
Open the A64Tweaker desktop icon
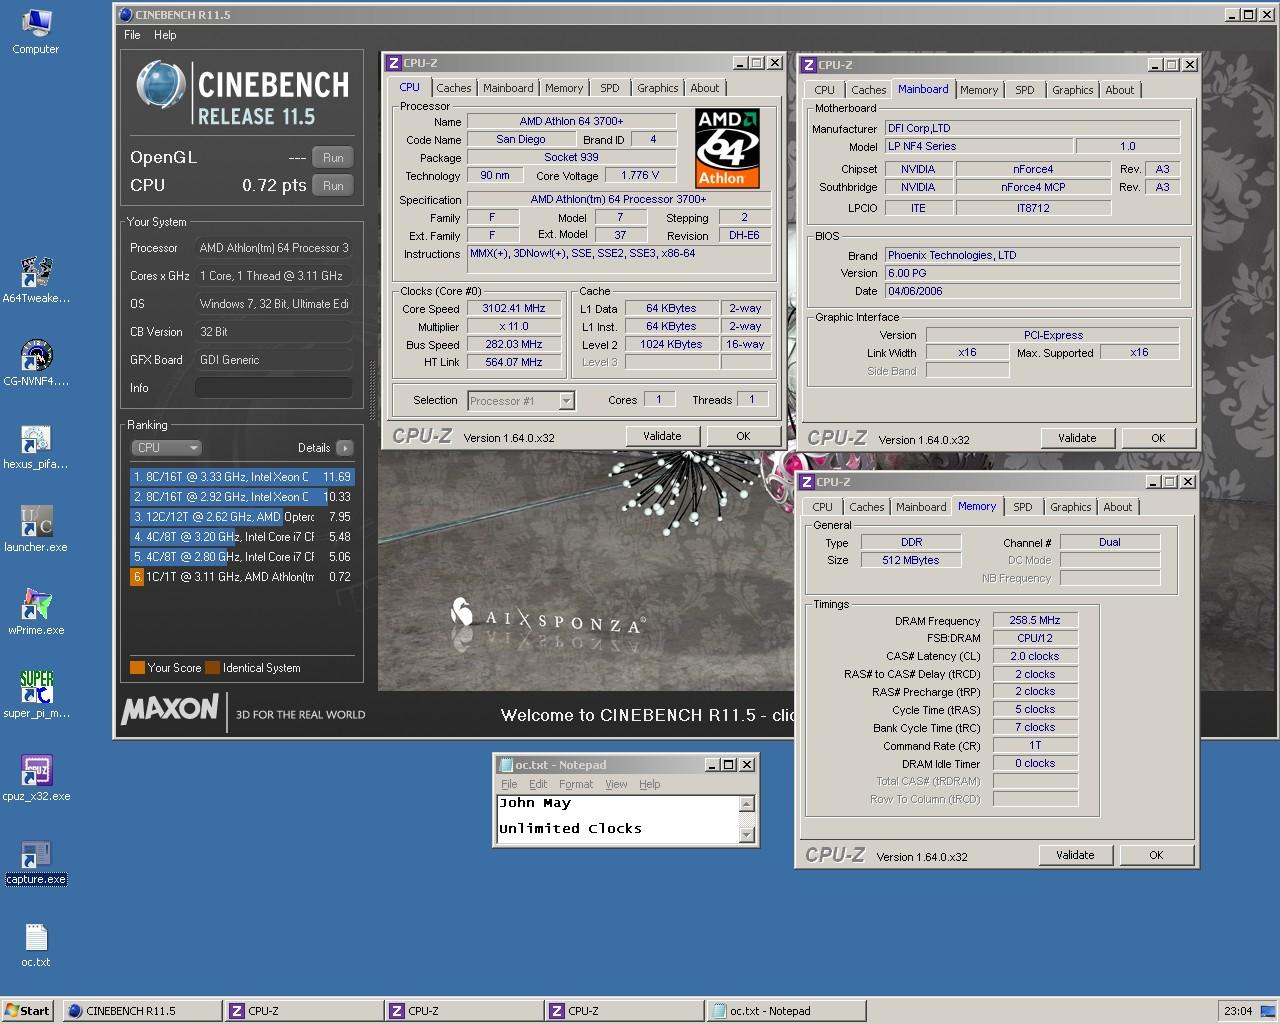pyautogui.click(x=36, y=280)
